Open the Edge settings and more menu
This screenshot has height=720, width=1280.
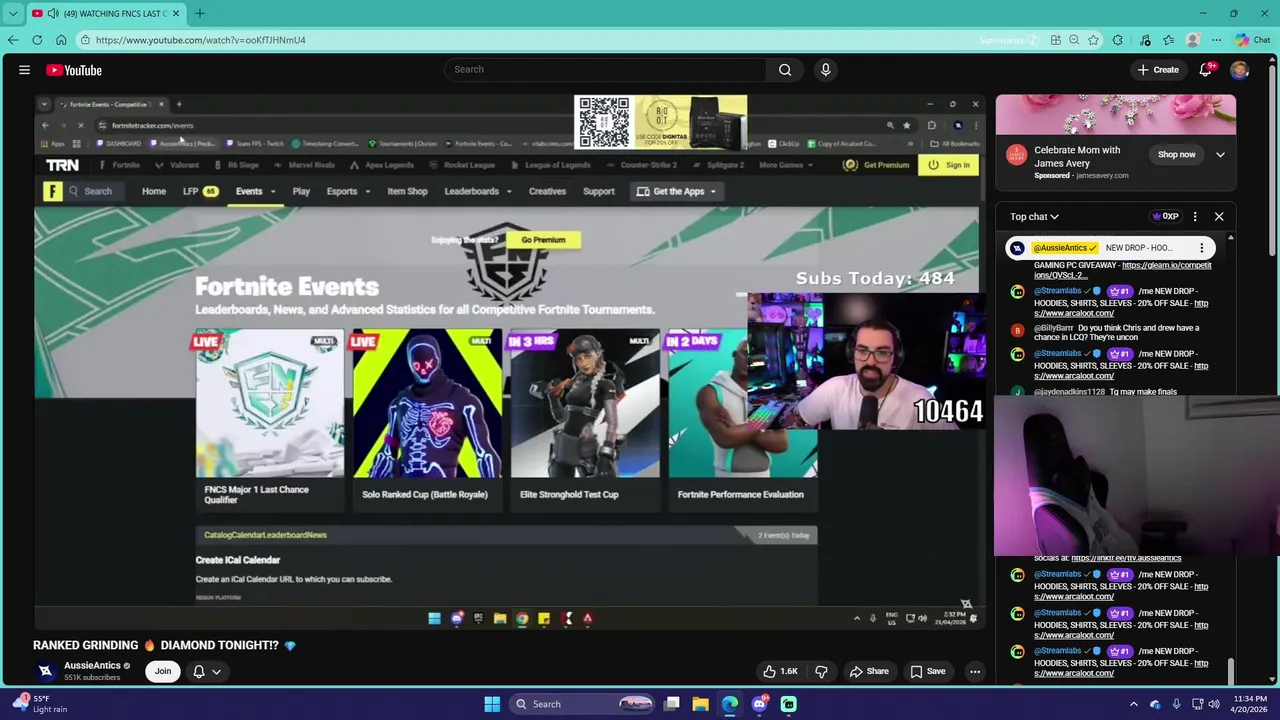tap(1216, 40)
